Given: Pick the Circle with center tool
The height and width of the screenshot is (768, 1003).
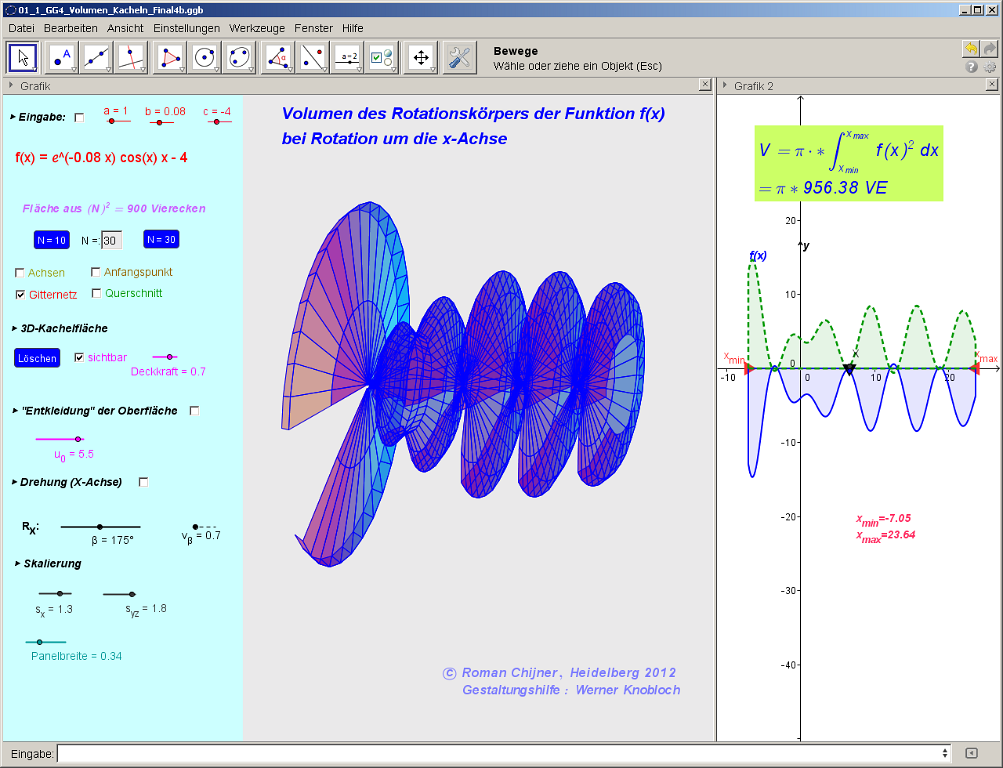Looking at the screenshot, I should pyautogui.click(x=204, y=58).
